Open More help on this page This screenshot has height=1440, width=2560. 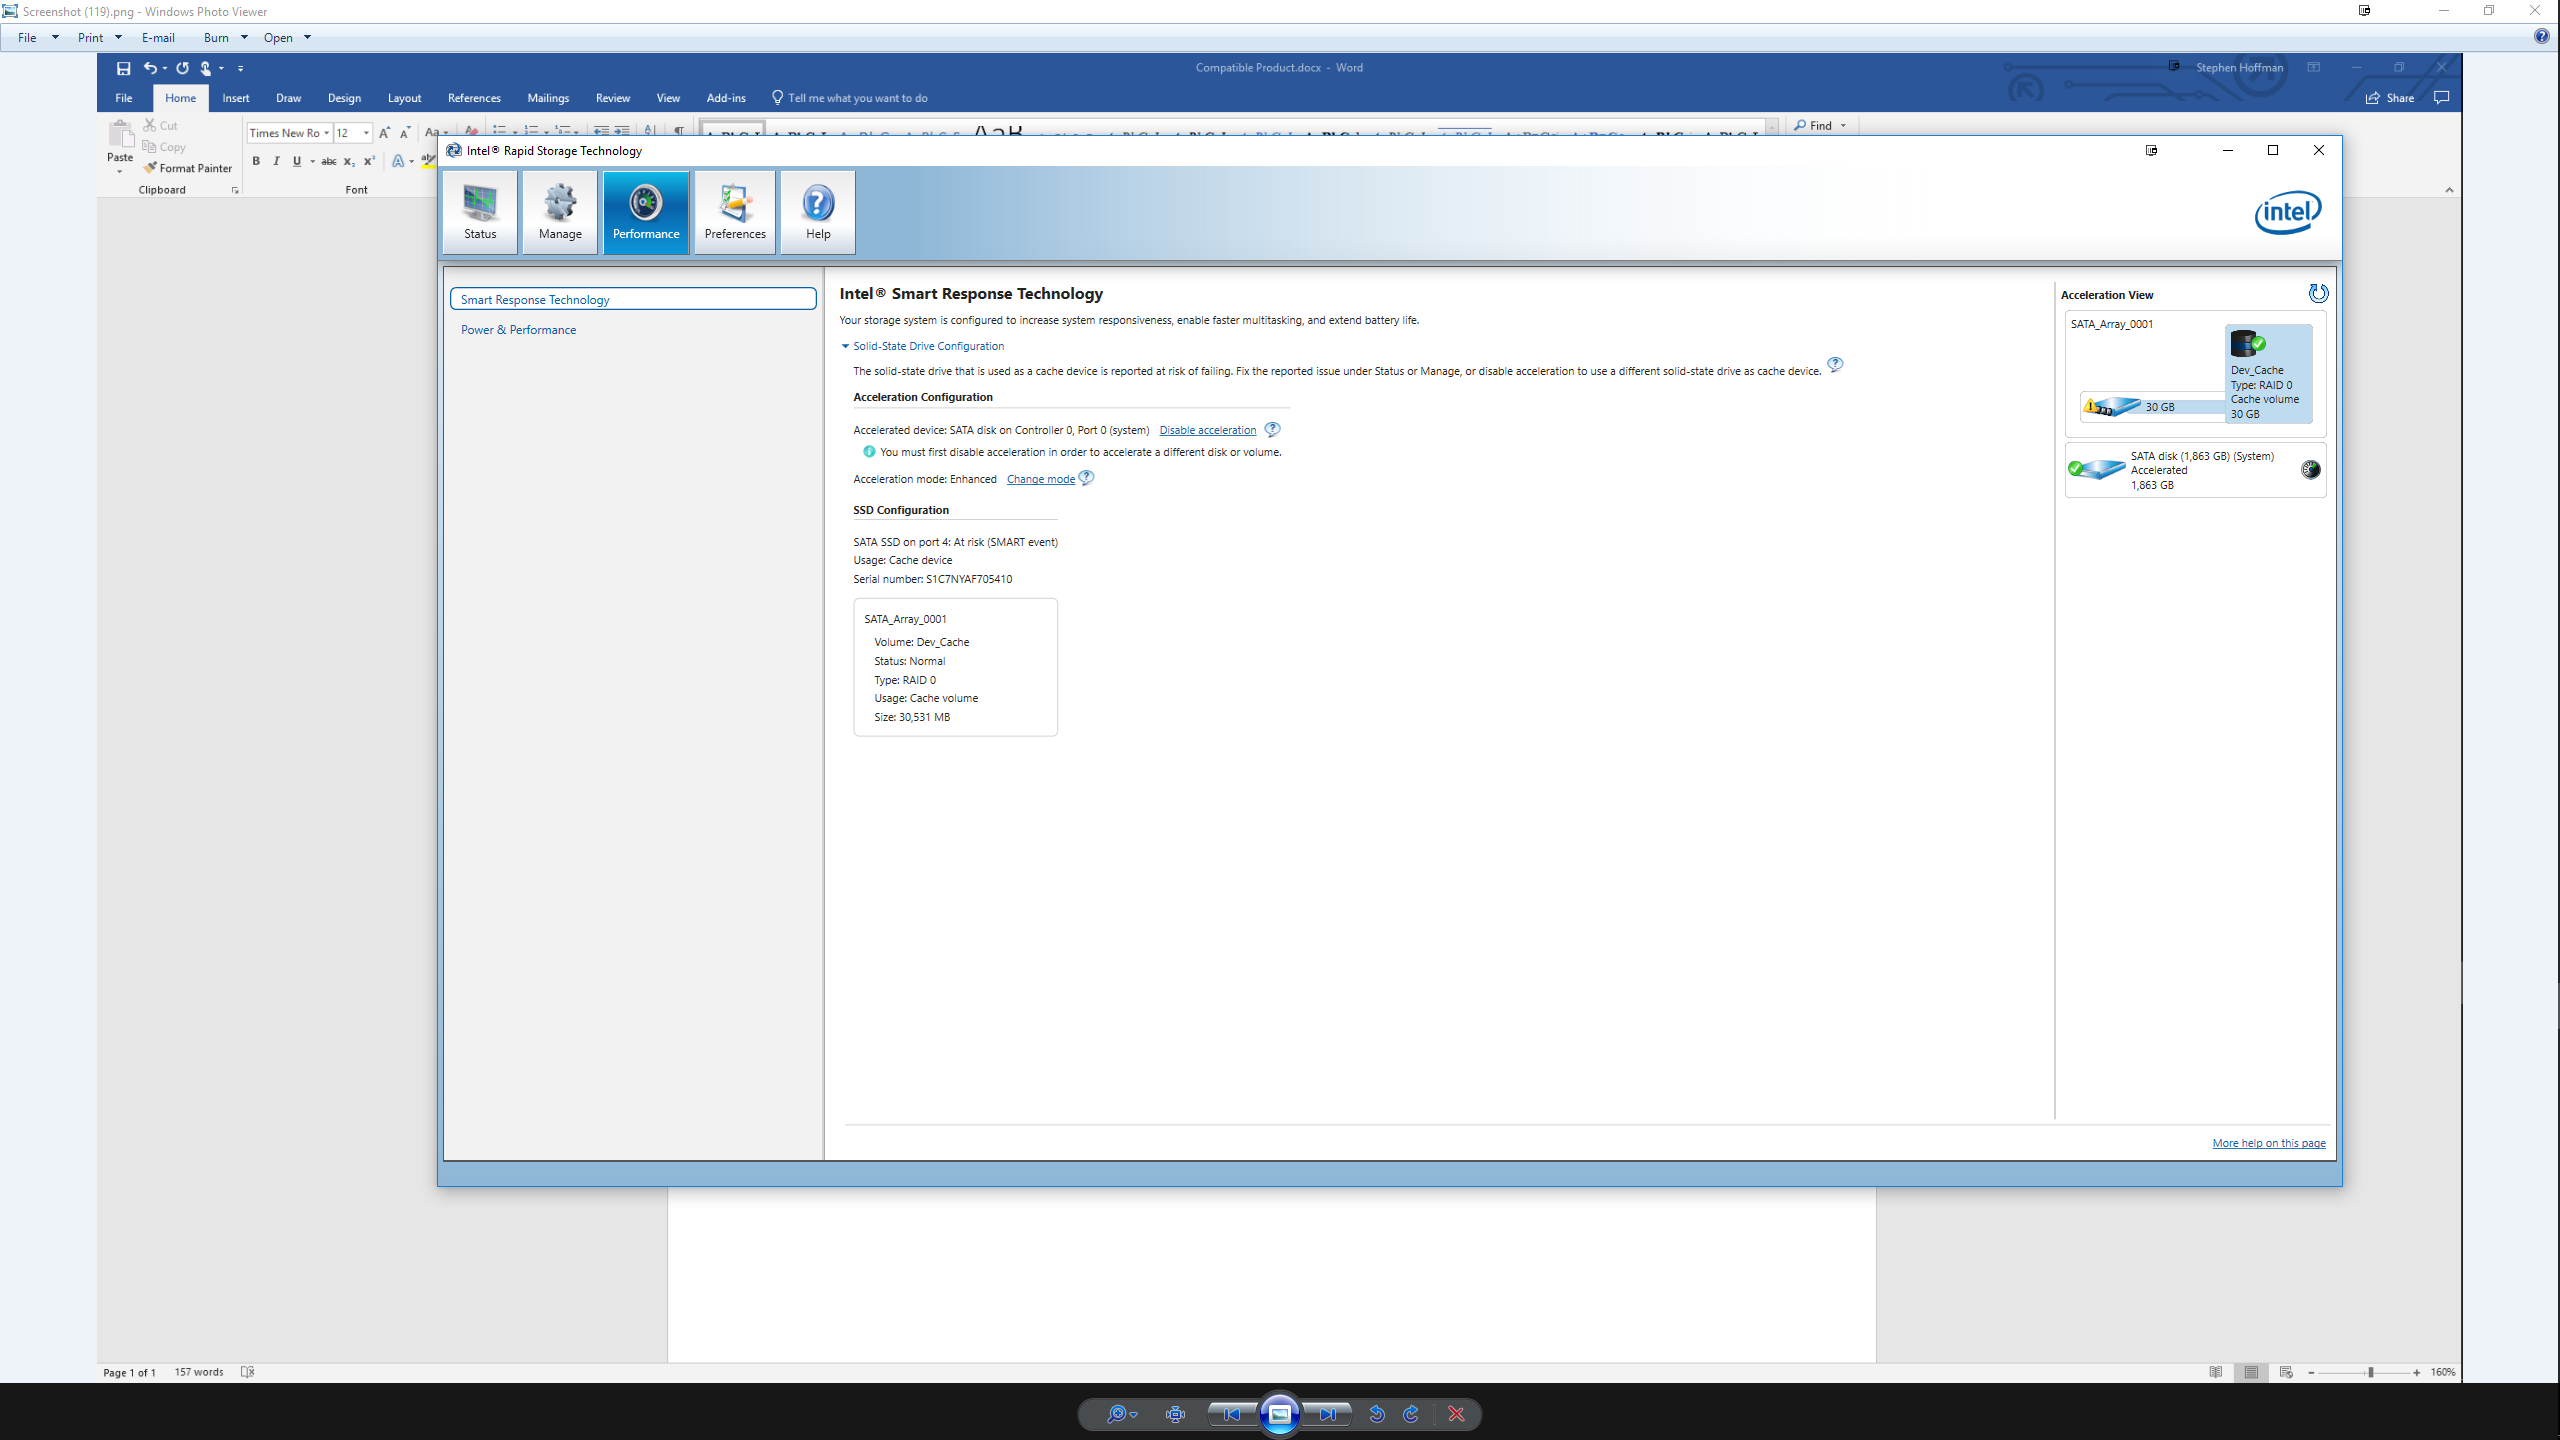[x=2268, y=1143]
